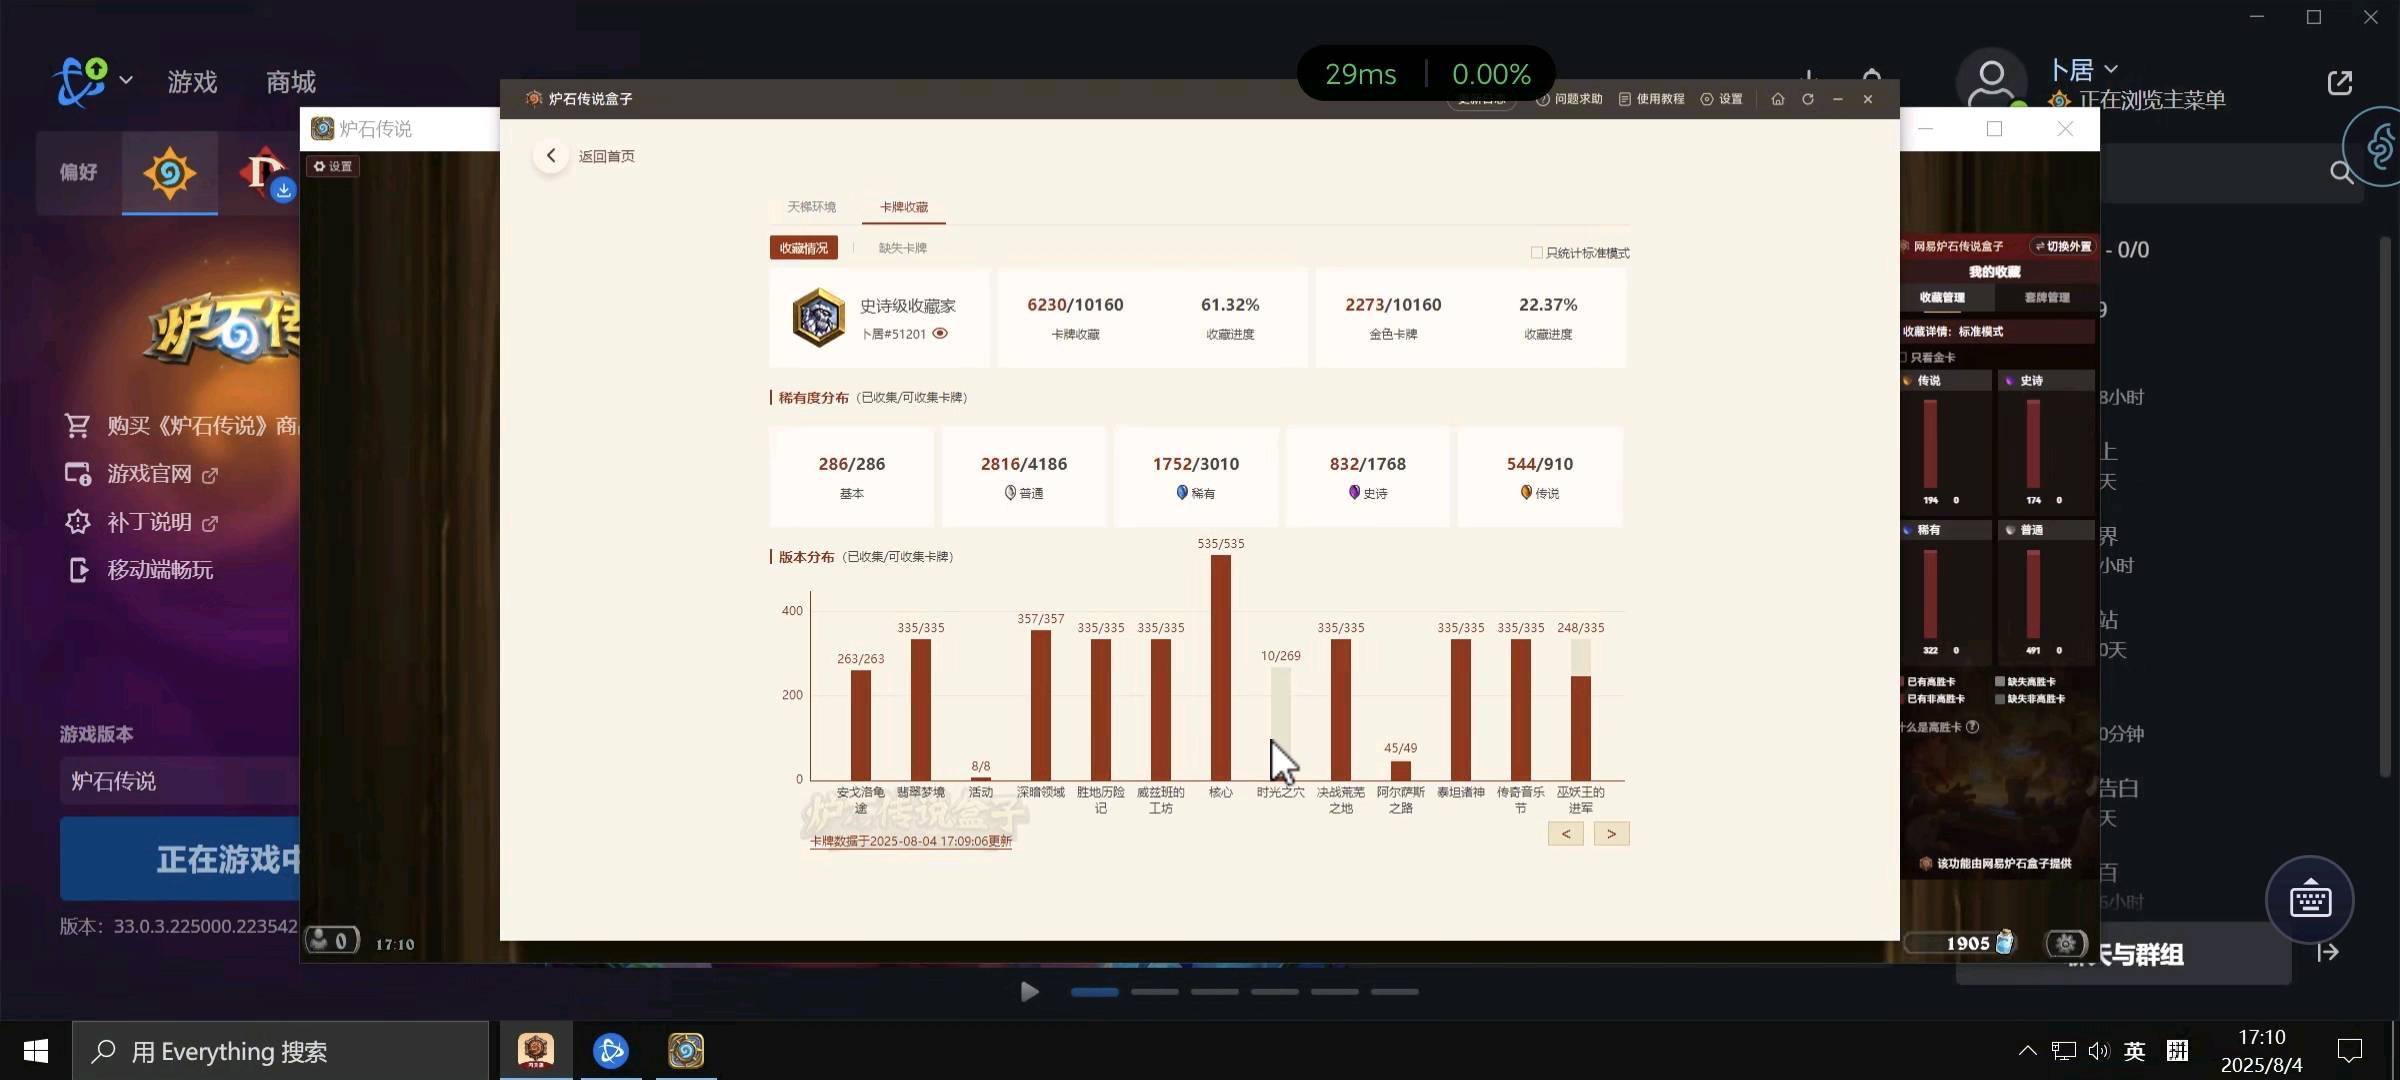Image resolution: width=2400 pixels, height=1080 pixels.
Task: Expand the system tray hidden icons arrow
Action: 2027,1051
